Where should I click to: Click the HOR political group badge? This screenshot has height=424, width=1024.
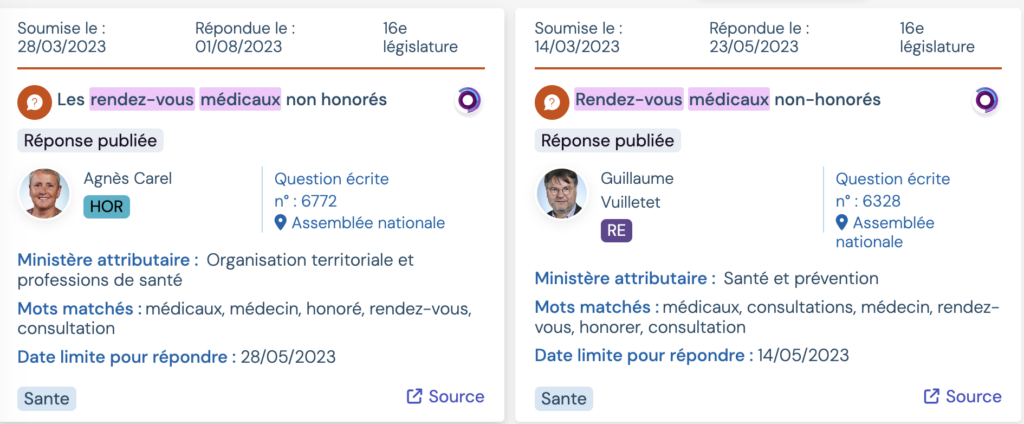point(106,207)
